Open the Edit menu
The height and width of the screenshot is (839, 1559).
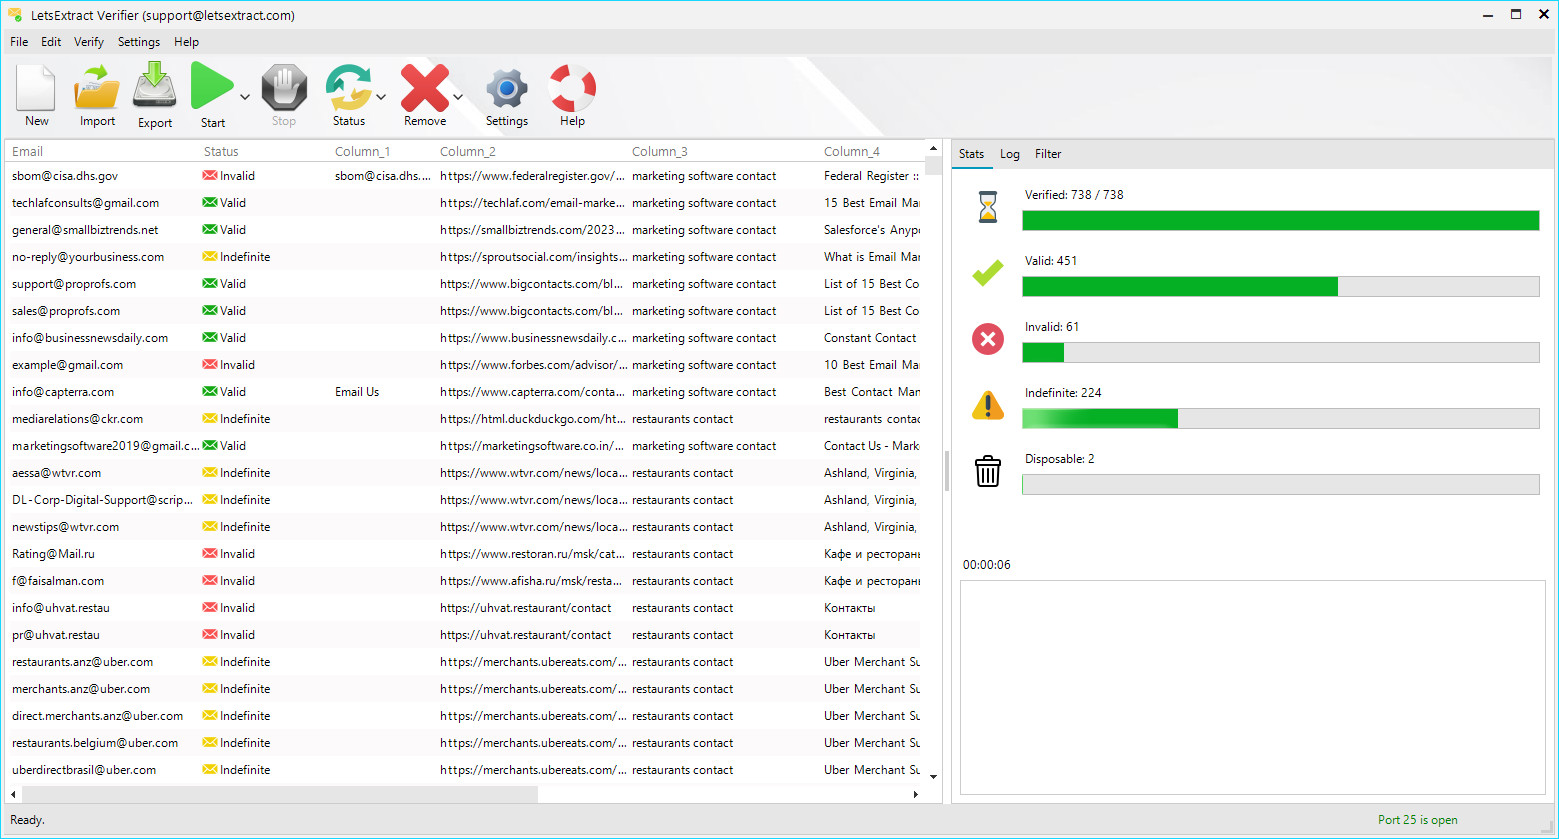point(51,42)
